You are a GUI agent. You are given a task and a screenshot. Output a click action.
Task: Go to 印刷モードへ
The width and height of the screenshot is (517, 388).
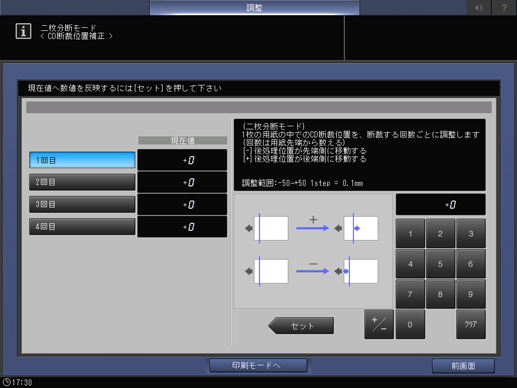pos(258,365)
